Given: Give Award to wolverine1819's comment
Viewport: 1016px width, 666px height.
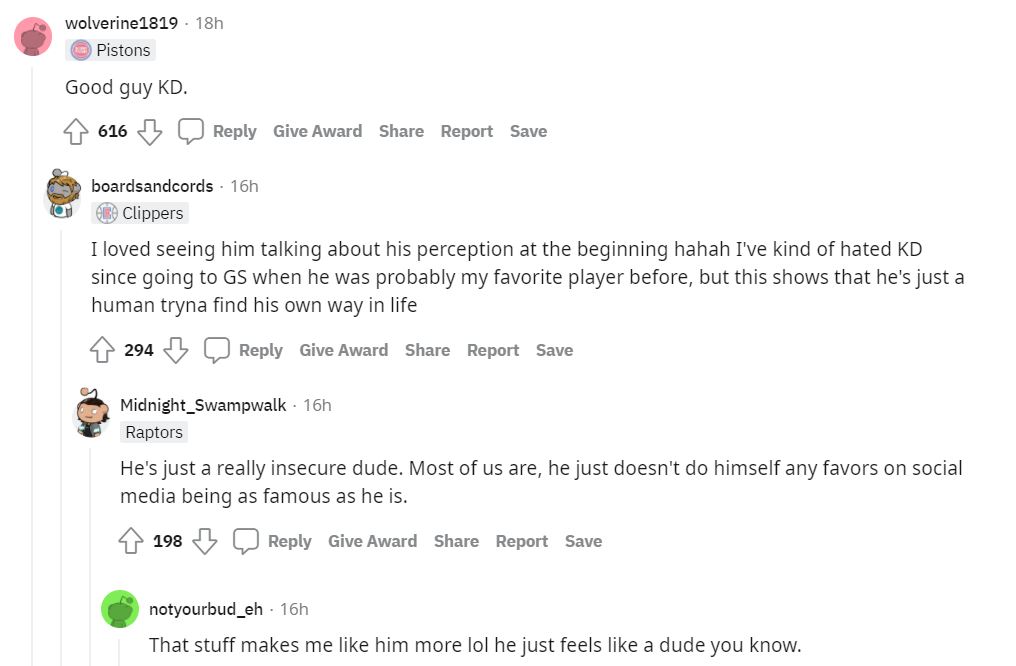Looking at the screenshot, I should 317,131.
